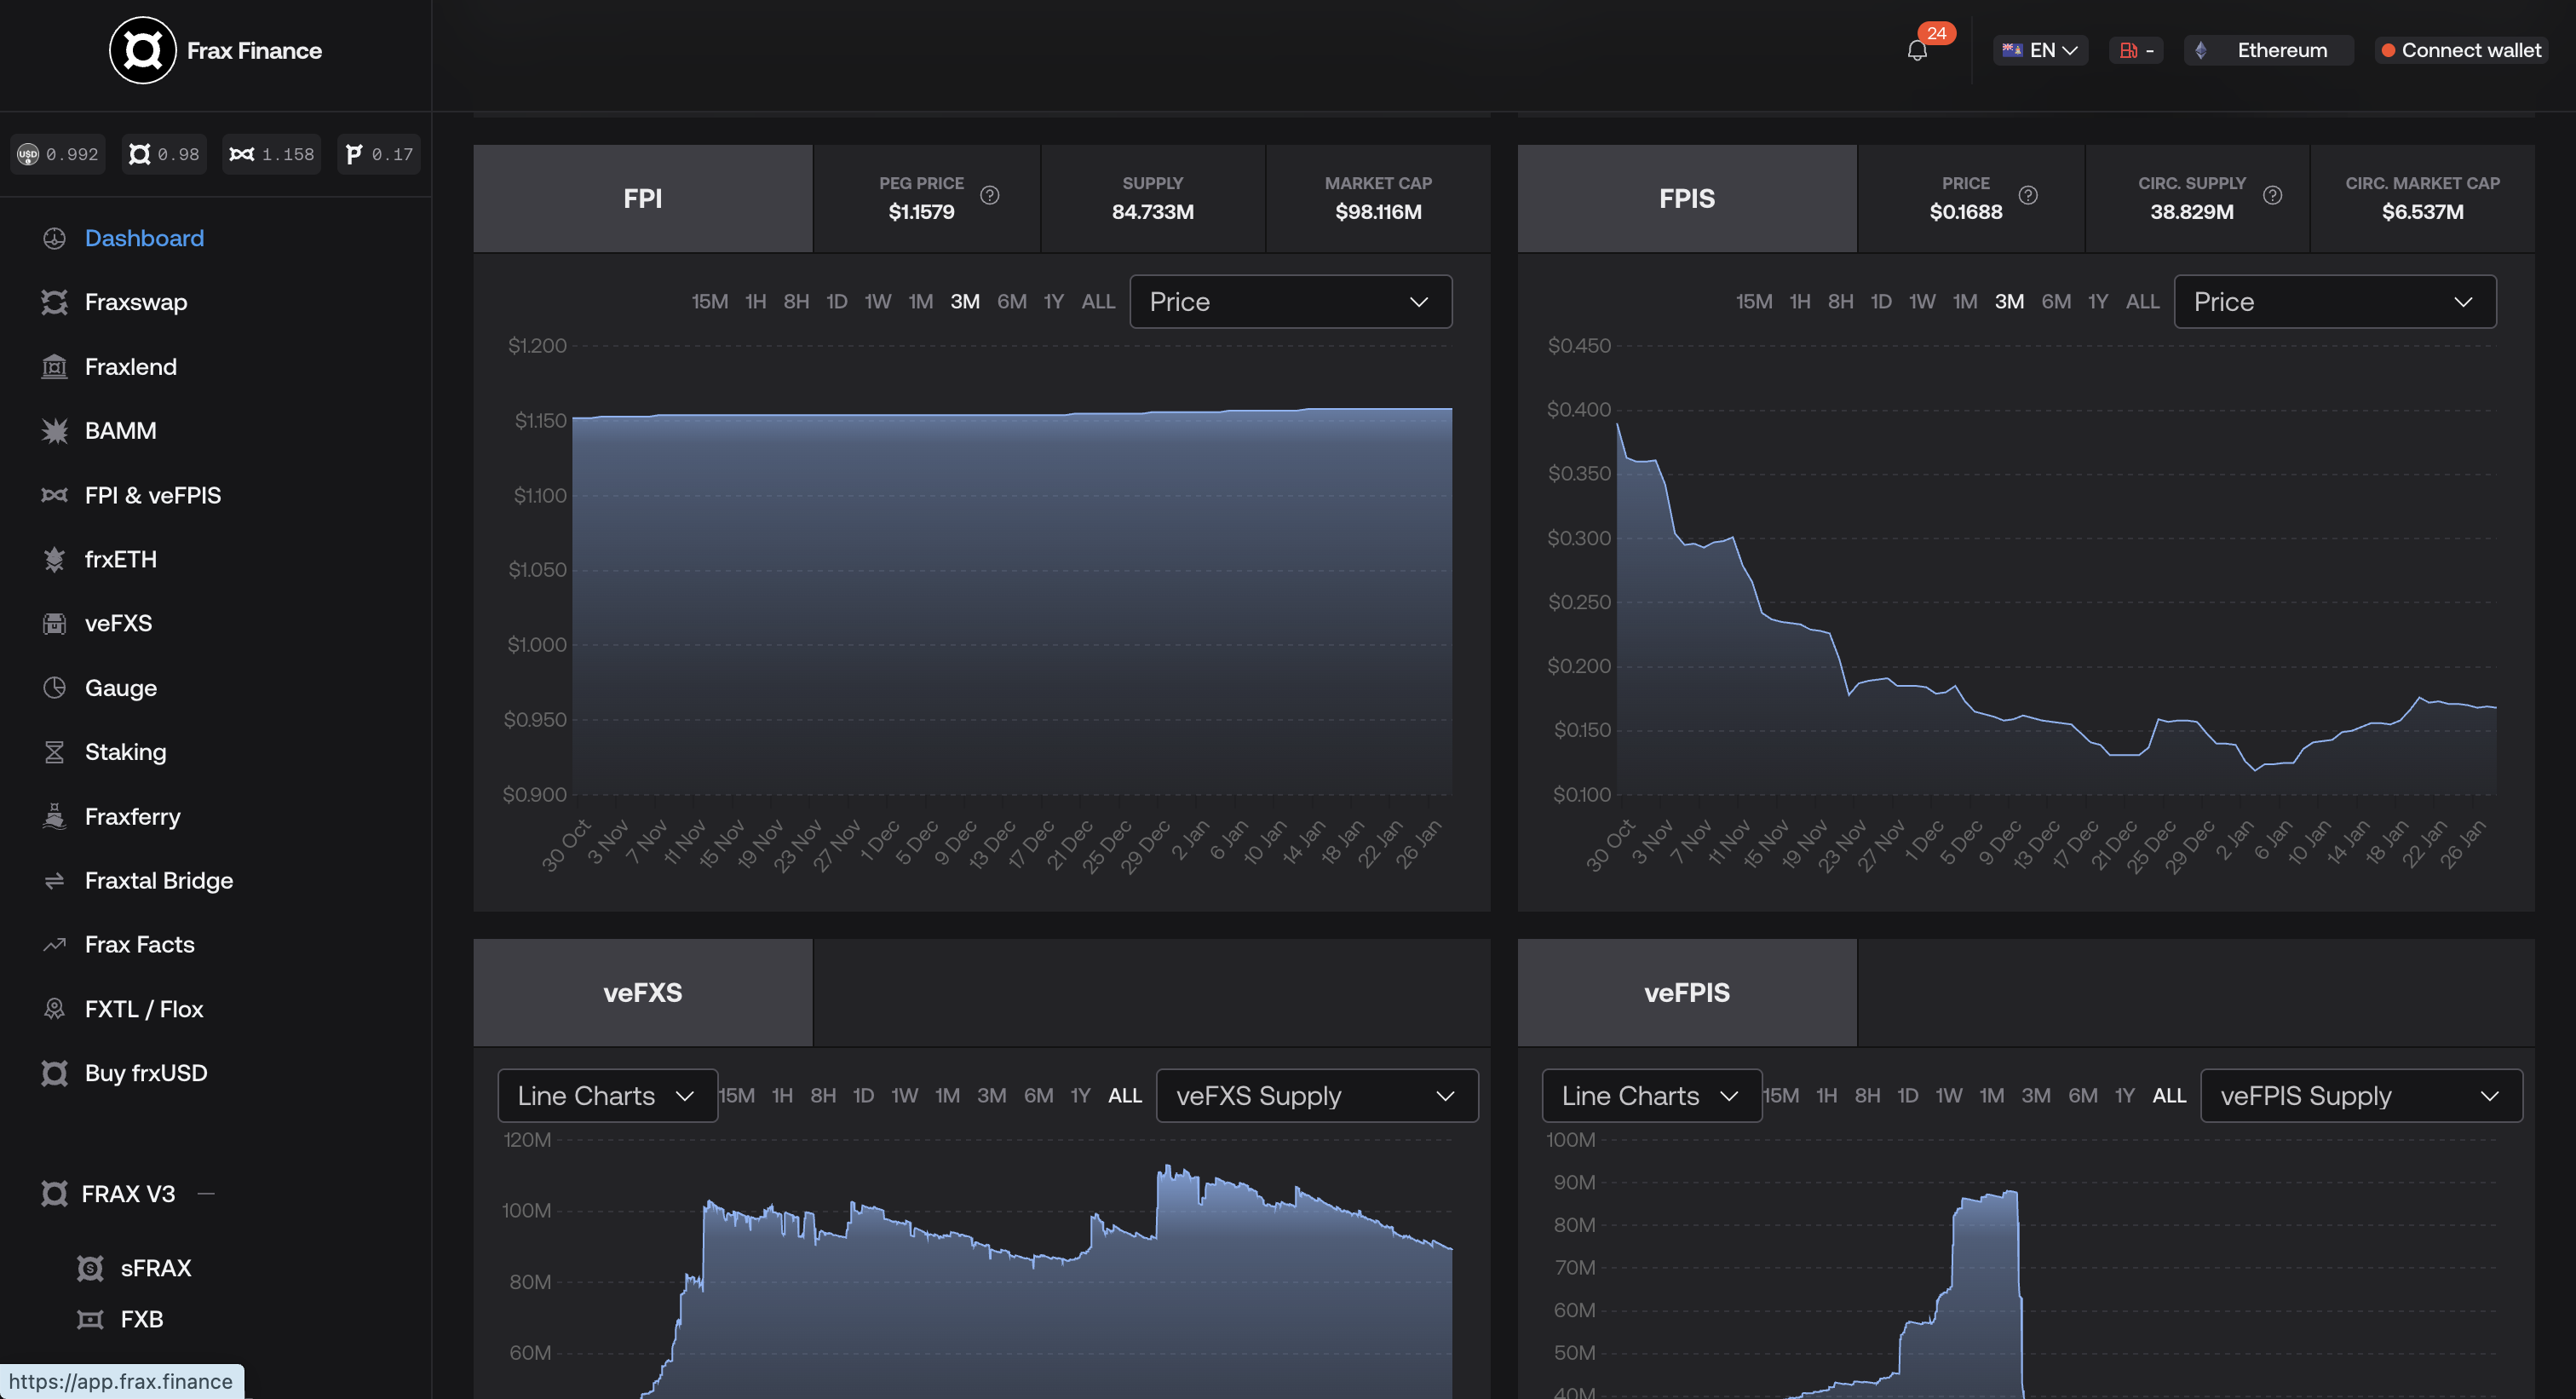
Task: Click the Frax Finance logo icon
Action: [x=142, y=50]
